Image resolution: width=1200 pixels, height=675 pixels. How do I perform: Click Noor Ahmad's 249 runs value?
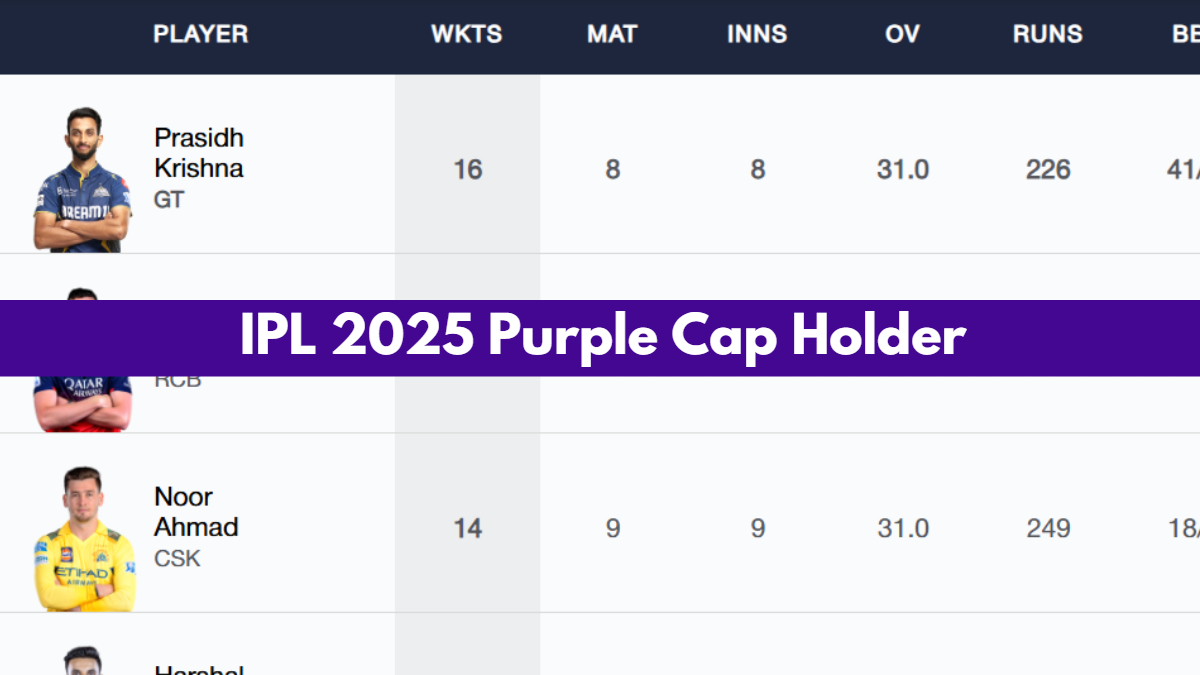1047,528
